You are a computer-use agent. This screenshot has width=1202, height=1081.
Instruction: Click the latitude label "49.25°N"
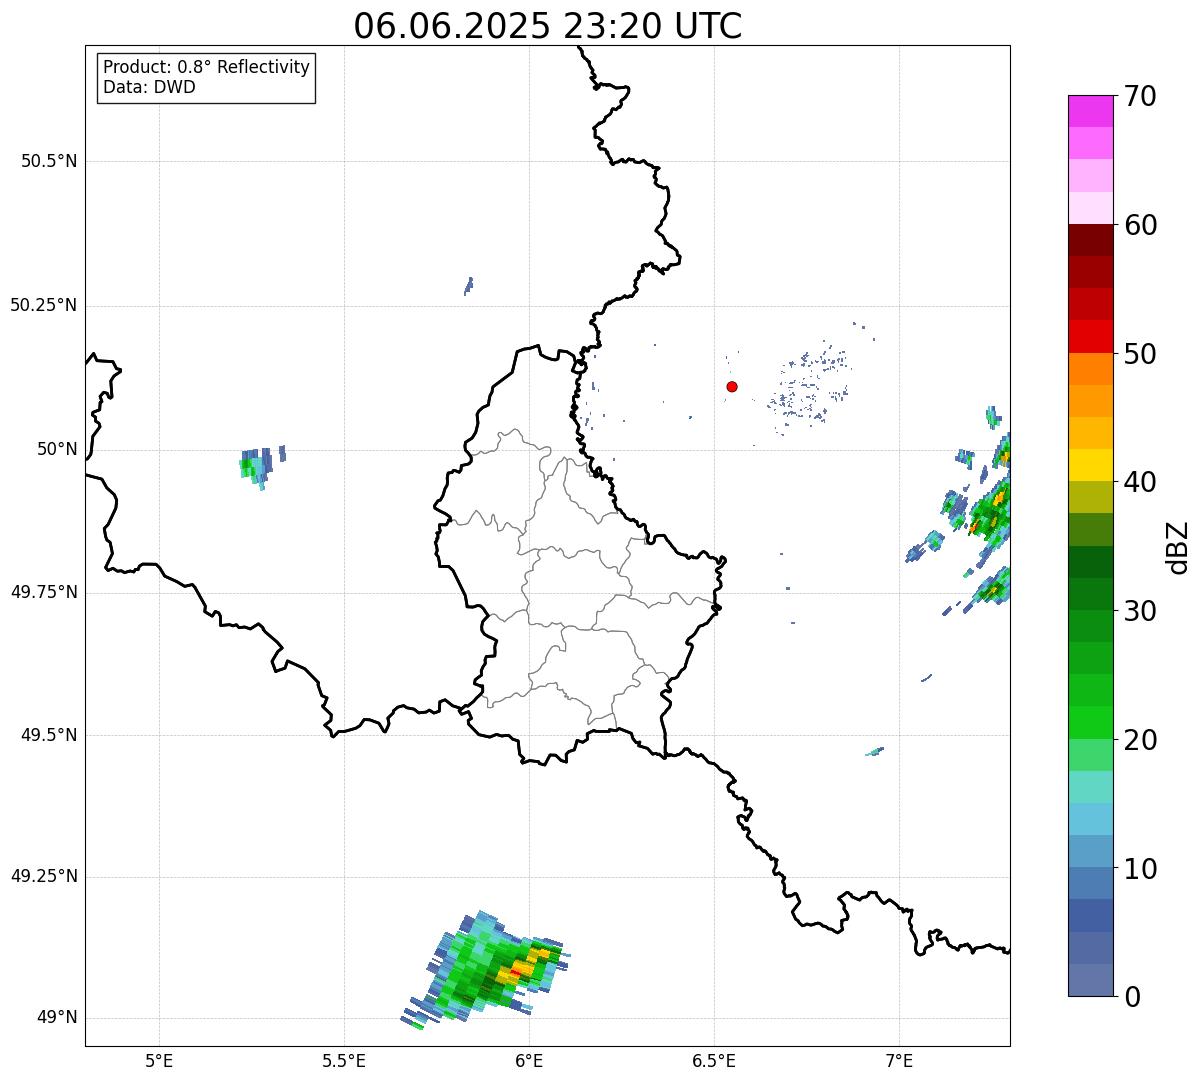pyautogui.click(x=44, y=876)
